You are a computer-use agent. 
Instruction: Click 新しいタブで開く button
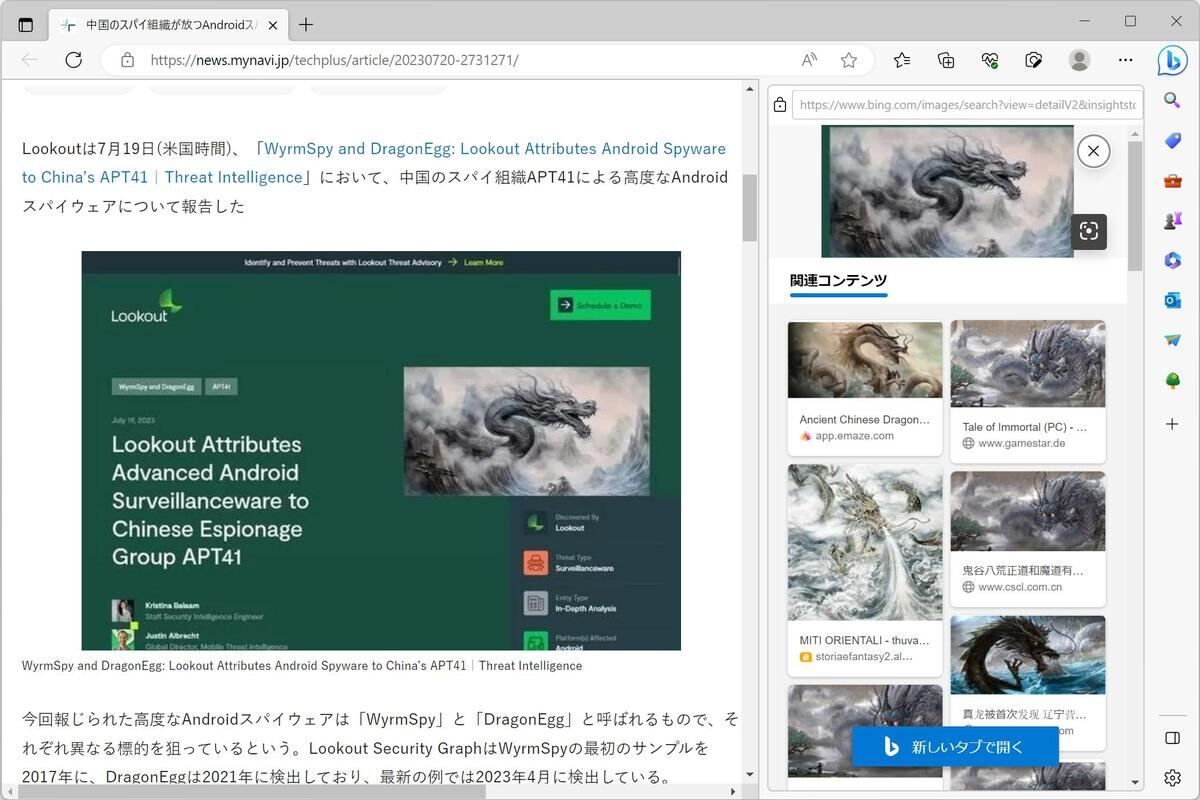point(955,746)
